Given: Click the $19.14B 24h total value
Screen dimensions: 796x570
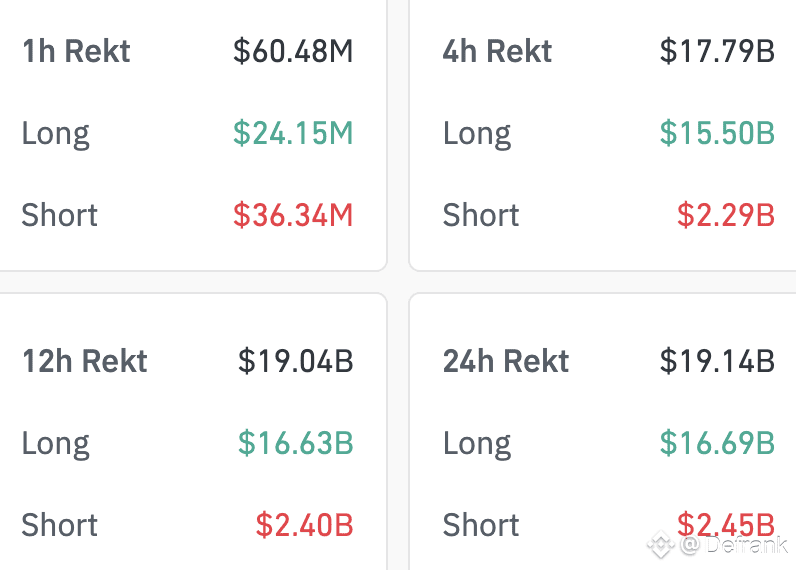Looking at the screenshot, I should [717, 361].
